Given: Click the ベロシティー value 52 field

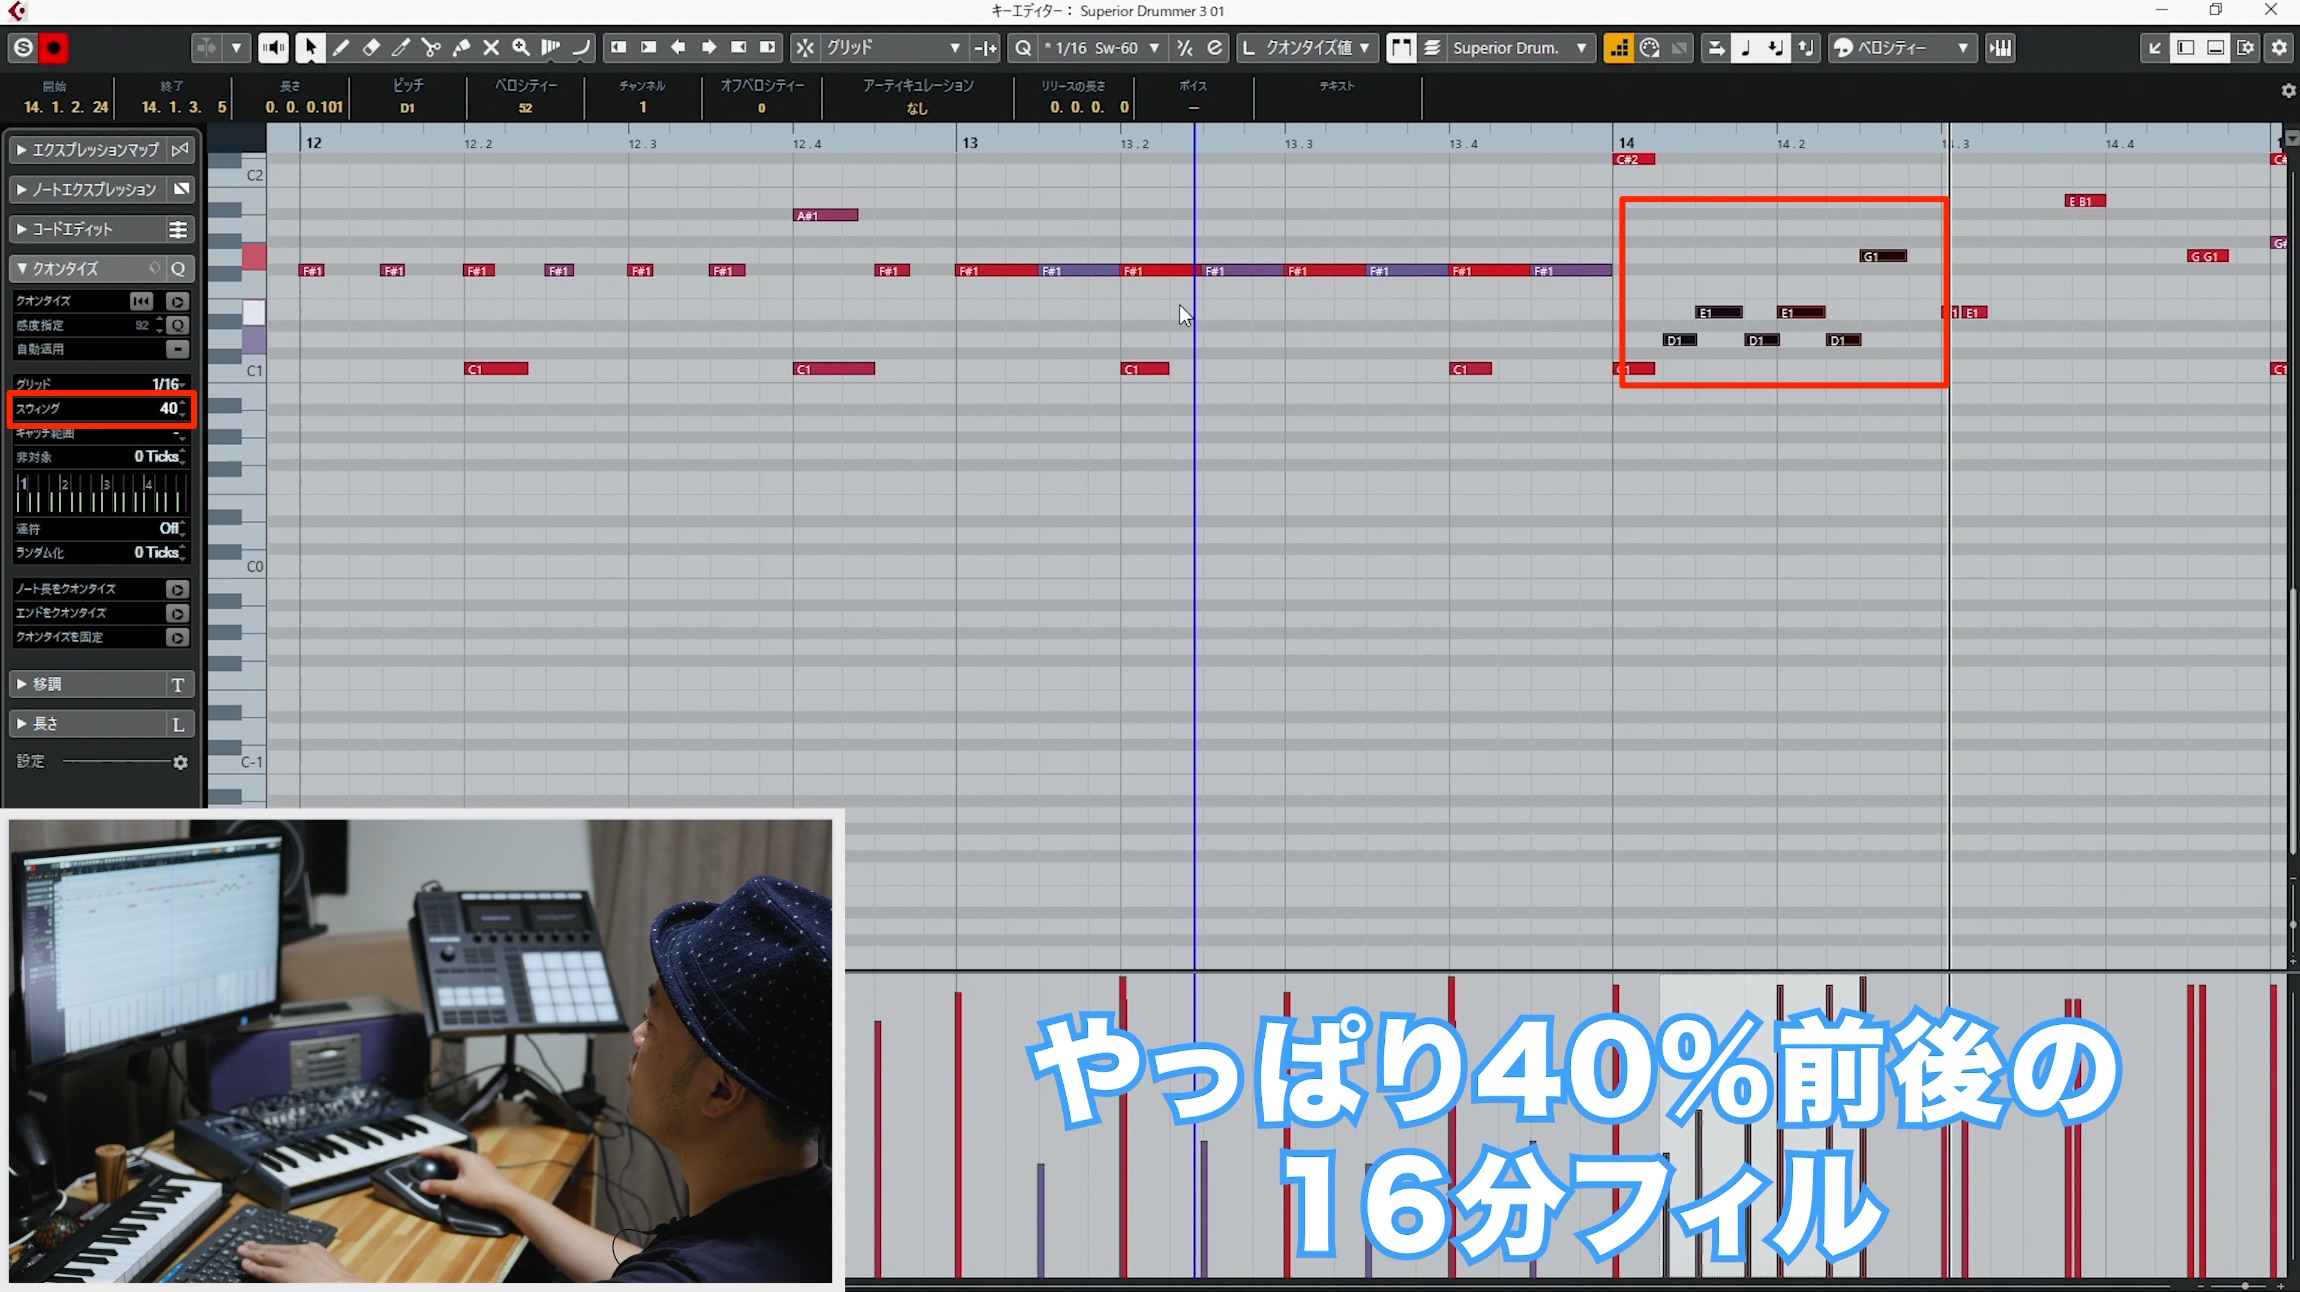Looking at the screenshot, I should [x=526, y=108].
